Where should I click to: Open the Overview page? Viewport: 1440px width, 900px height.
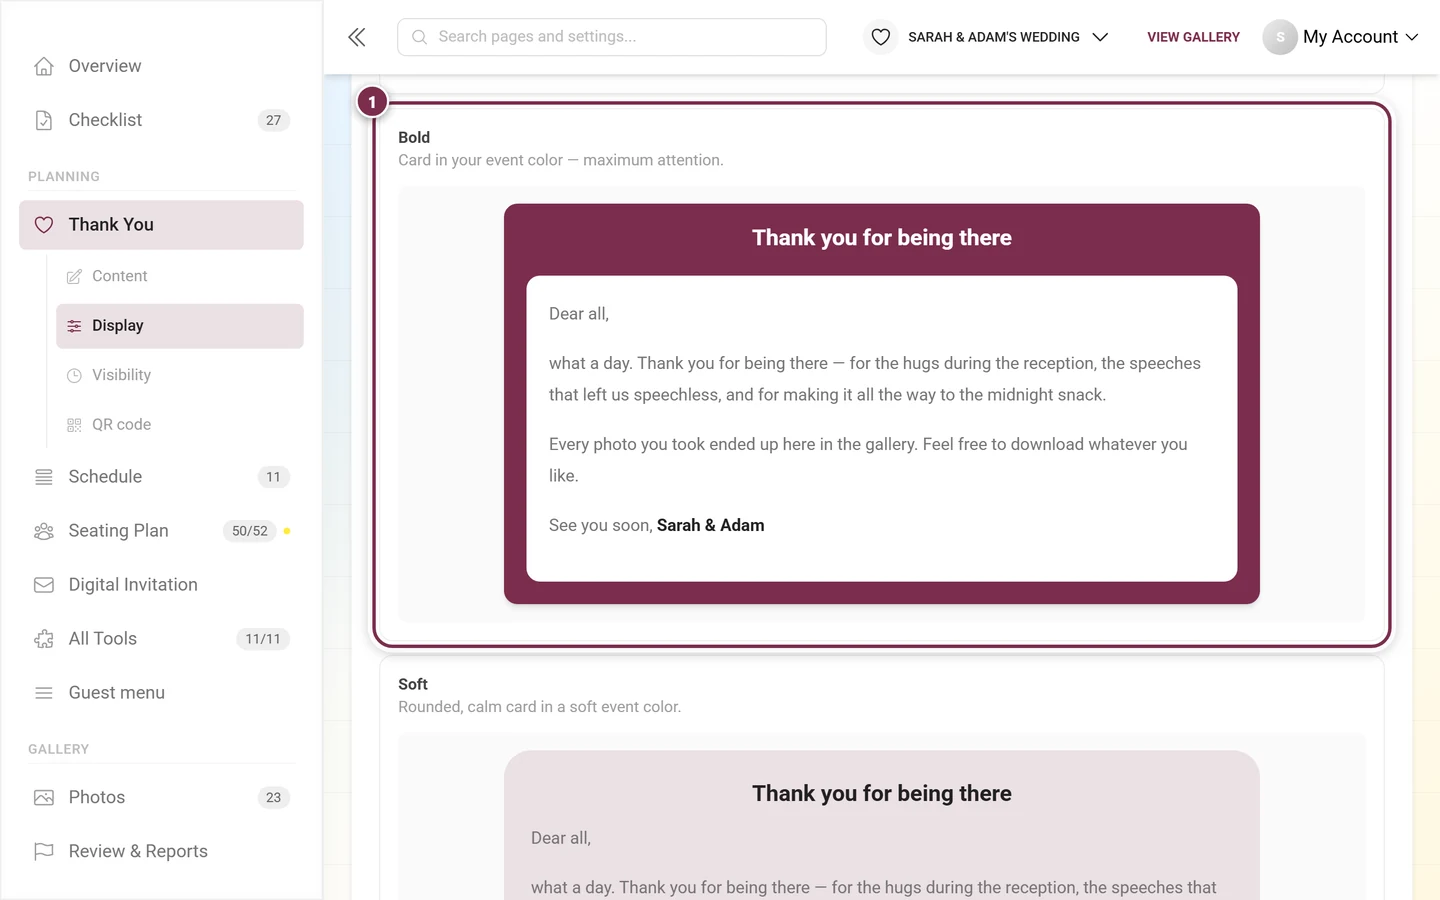click(161, 66)
